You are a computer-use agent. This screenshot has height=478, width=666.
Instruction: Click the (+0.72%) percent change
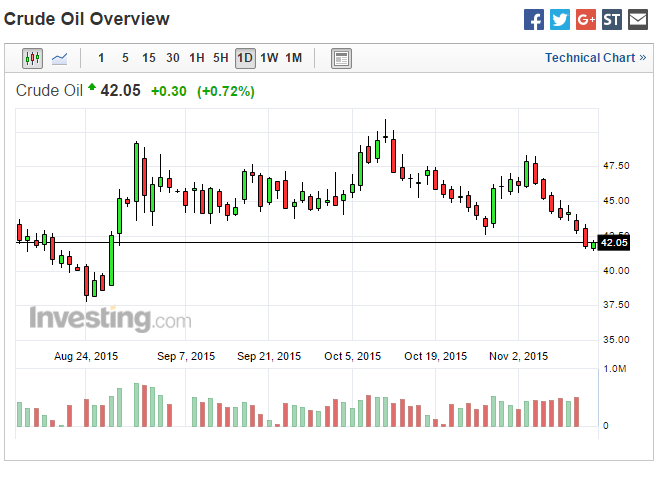coord(226,91)
